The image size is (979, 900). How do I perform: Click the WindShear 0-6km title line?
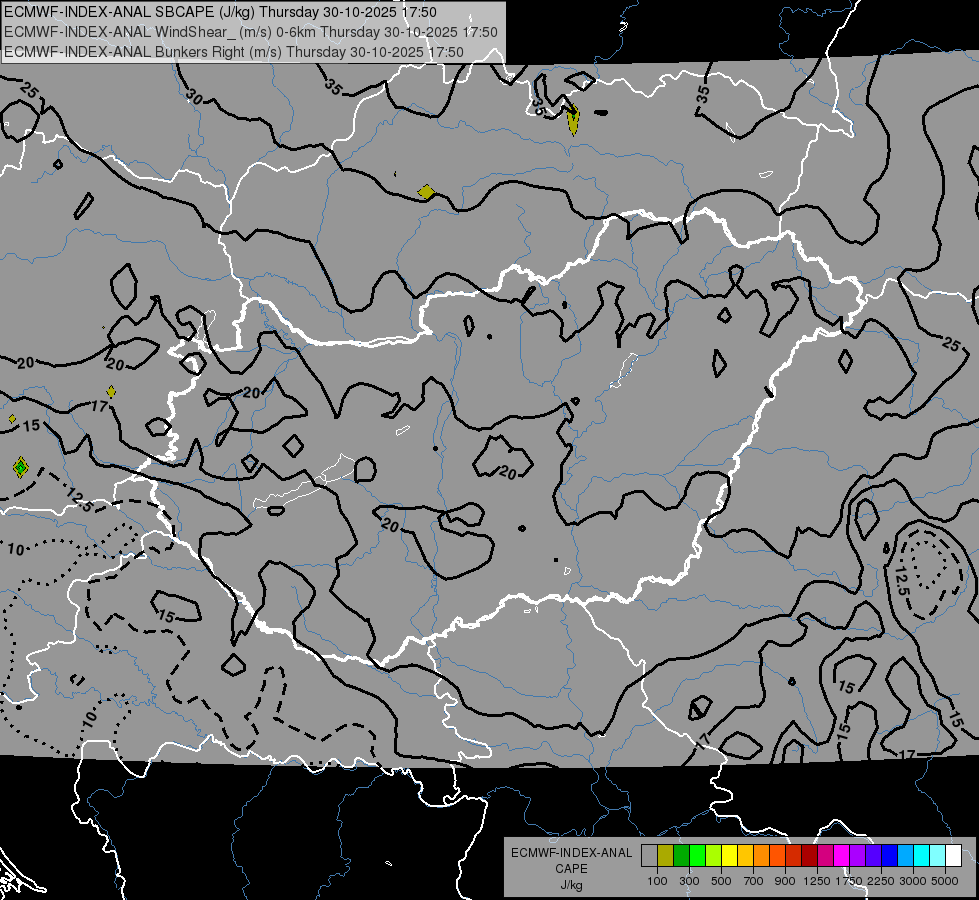pyautogui.click(x=251, y=32)
